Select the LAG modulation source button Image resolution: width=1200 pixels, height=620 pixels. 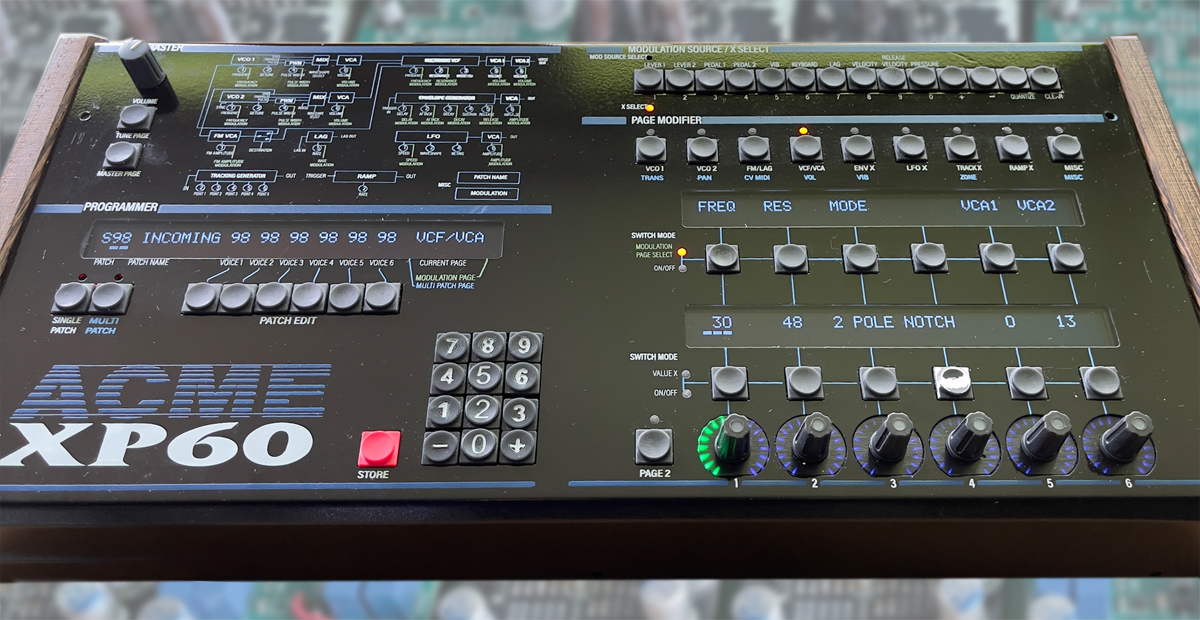(832, 78)
